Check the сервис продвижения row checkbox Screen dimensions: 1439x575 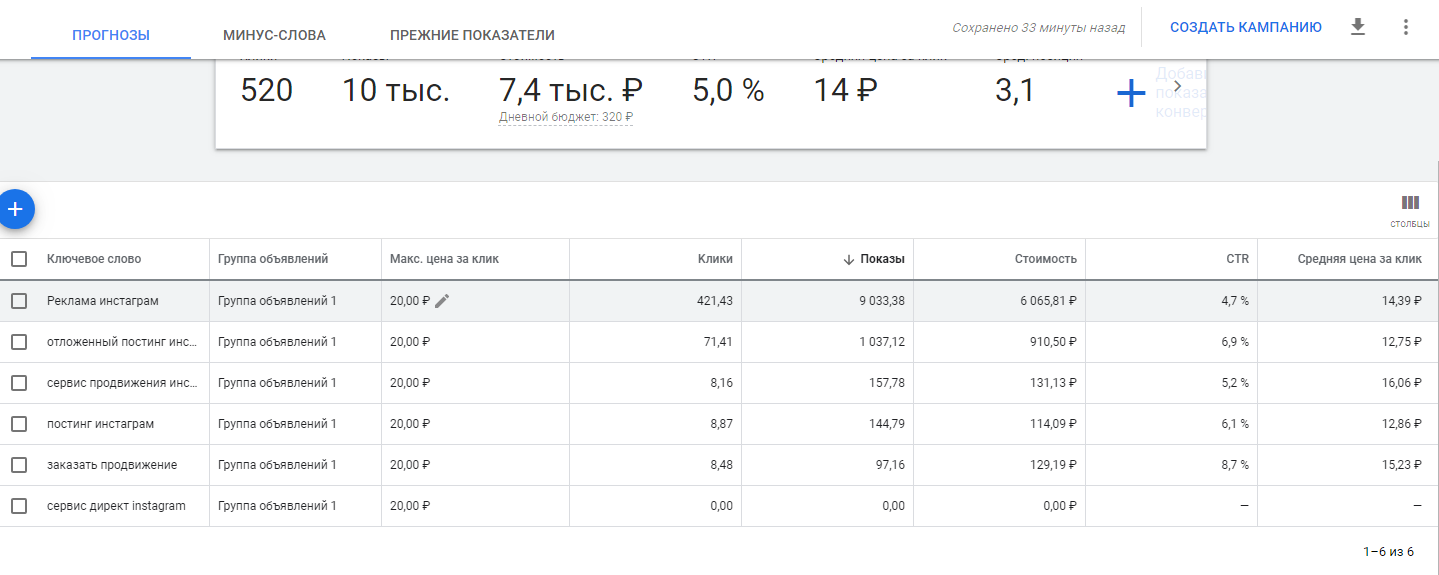[x=19, y=383]
